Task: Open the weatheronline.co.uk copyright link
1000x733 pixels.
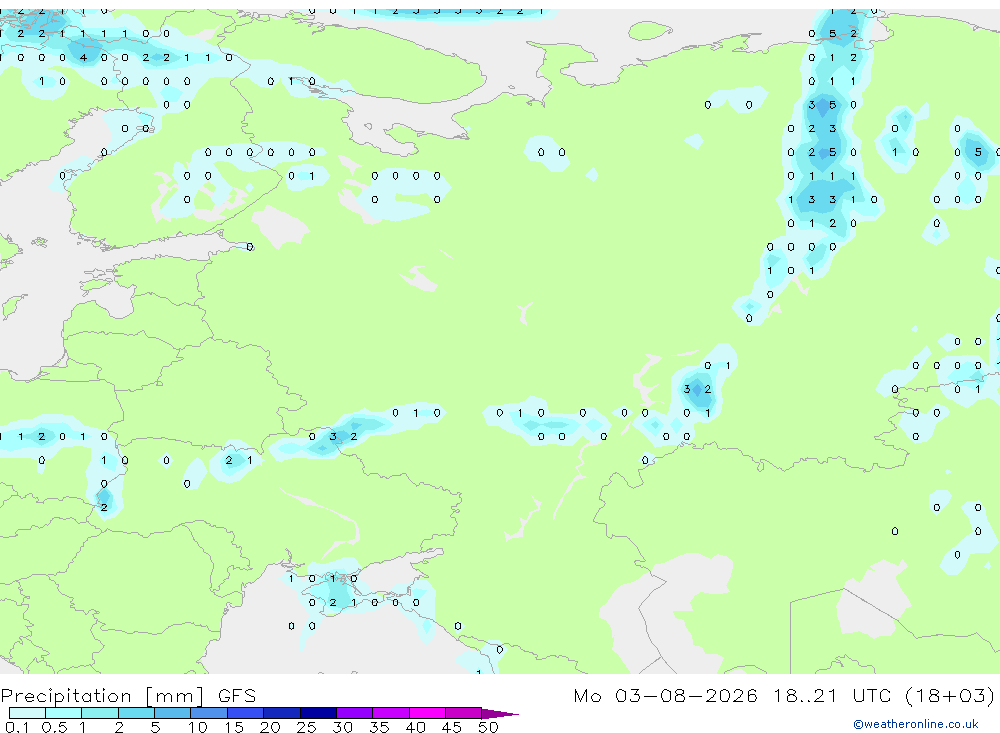Action: (x=916, y=724)
